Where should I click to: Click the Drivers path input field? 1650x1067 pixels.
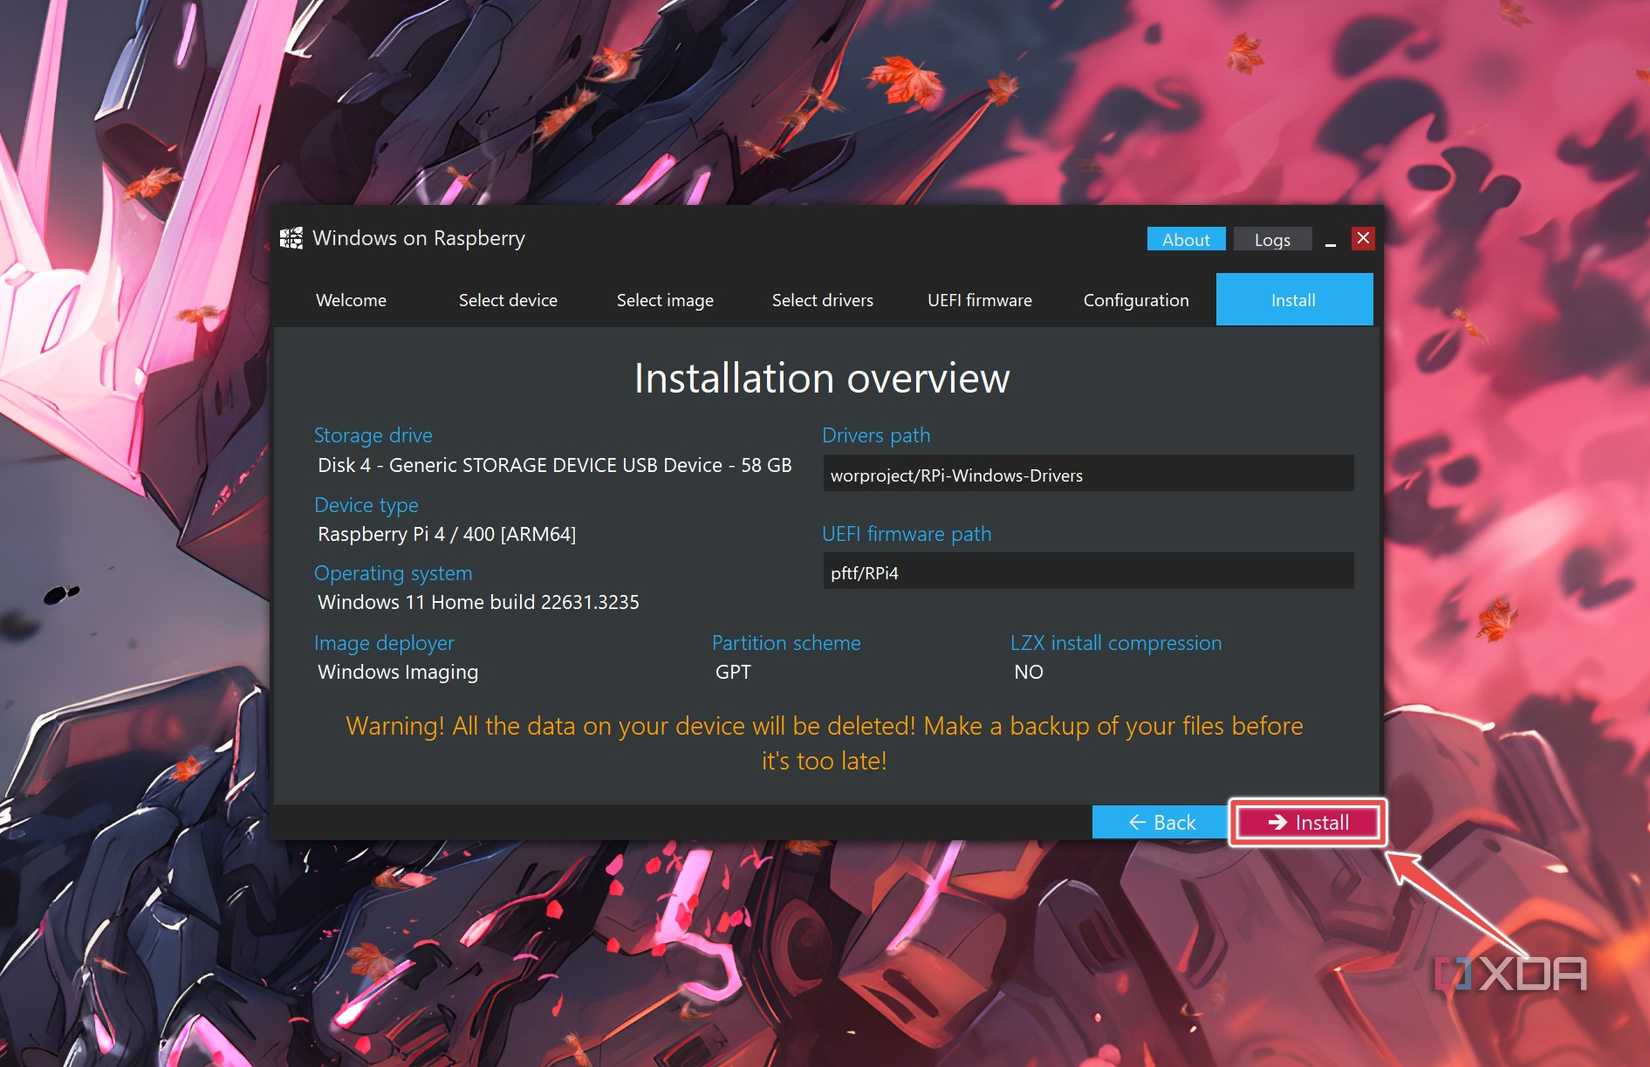[x=1087, y=473]
